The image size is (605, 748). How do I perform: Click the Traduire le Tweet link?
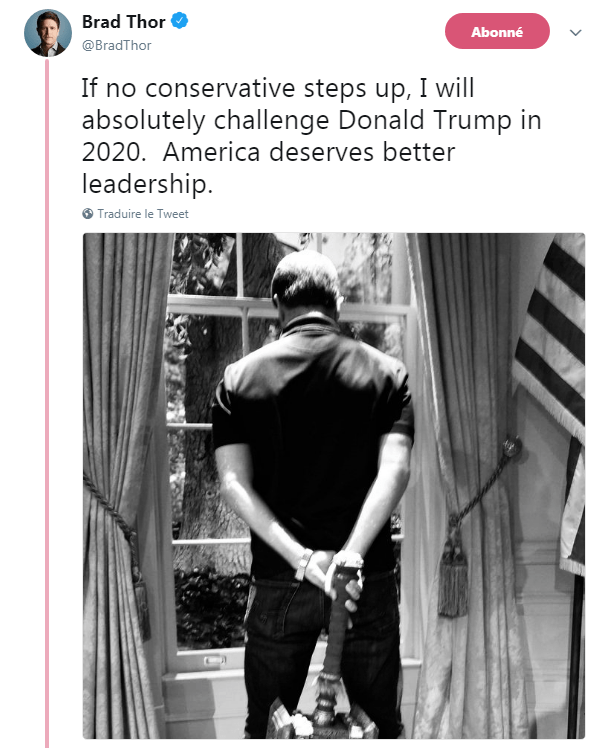[x=142, y=214]
